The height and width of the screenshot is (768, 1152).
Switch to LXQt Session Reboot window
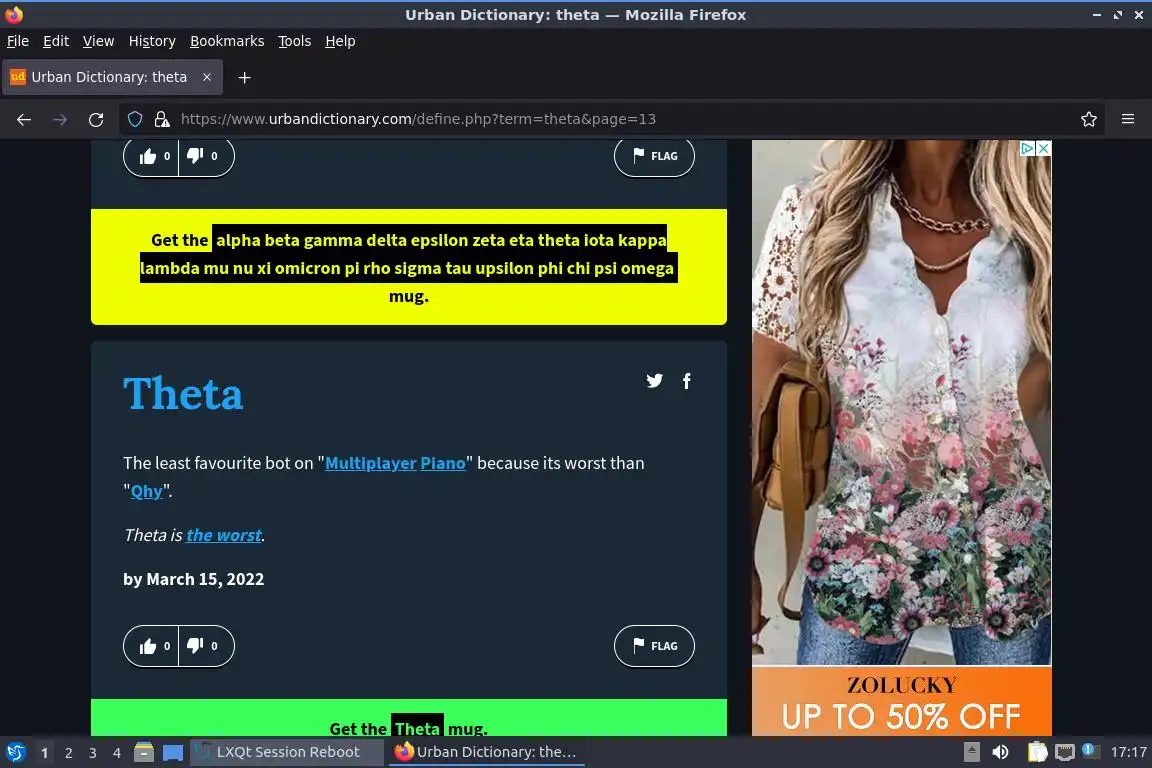[287, 752]
